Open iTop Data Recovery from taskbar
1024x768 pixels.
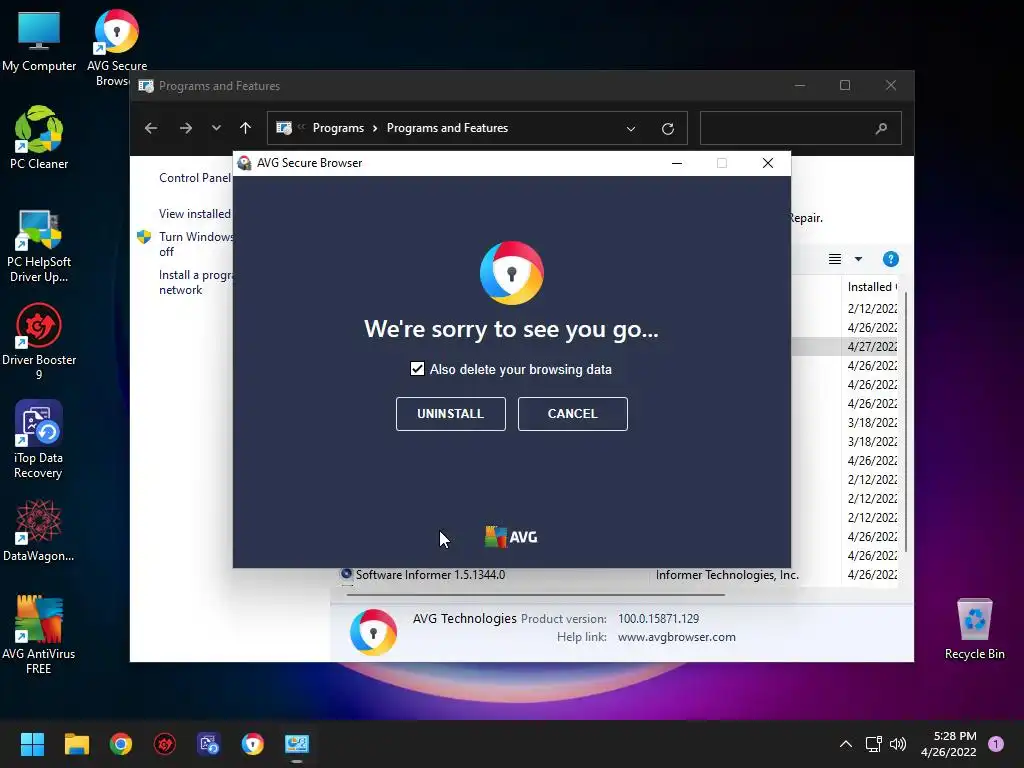click(x=209, y=744)
